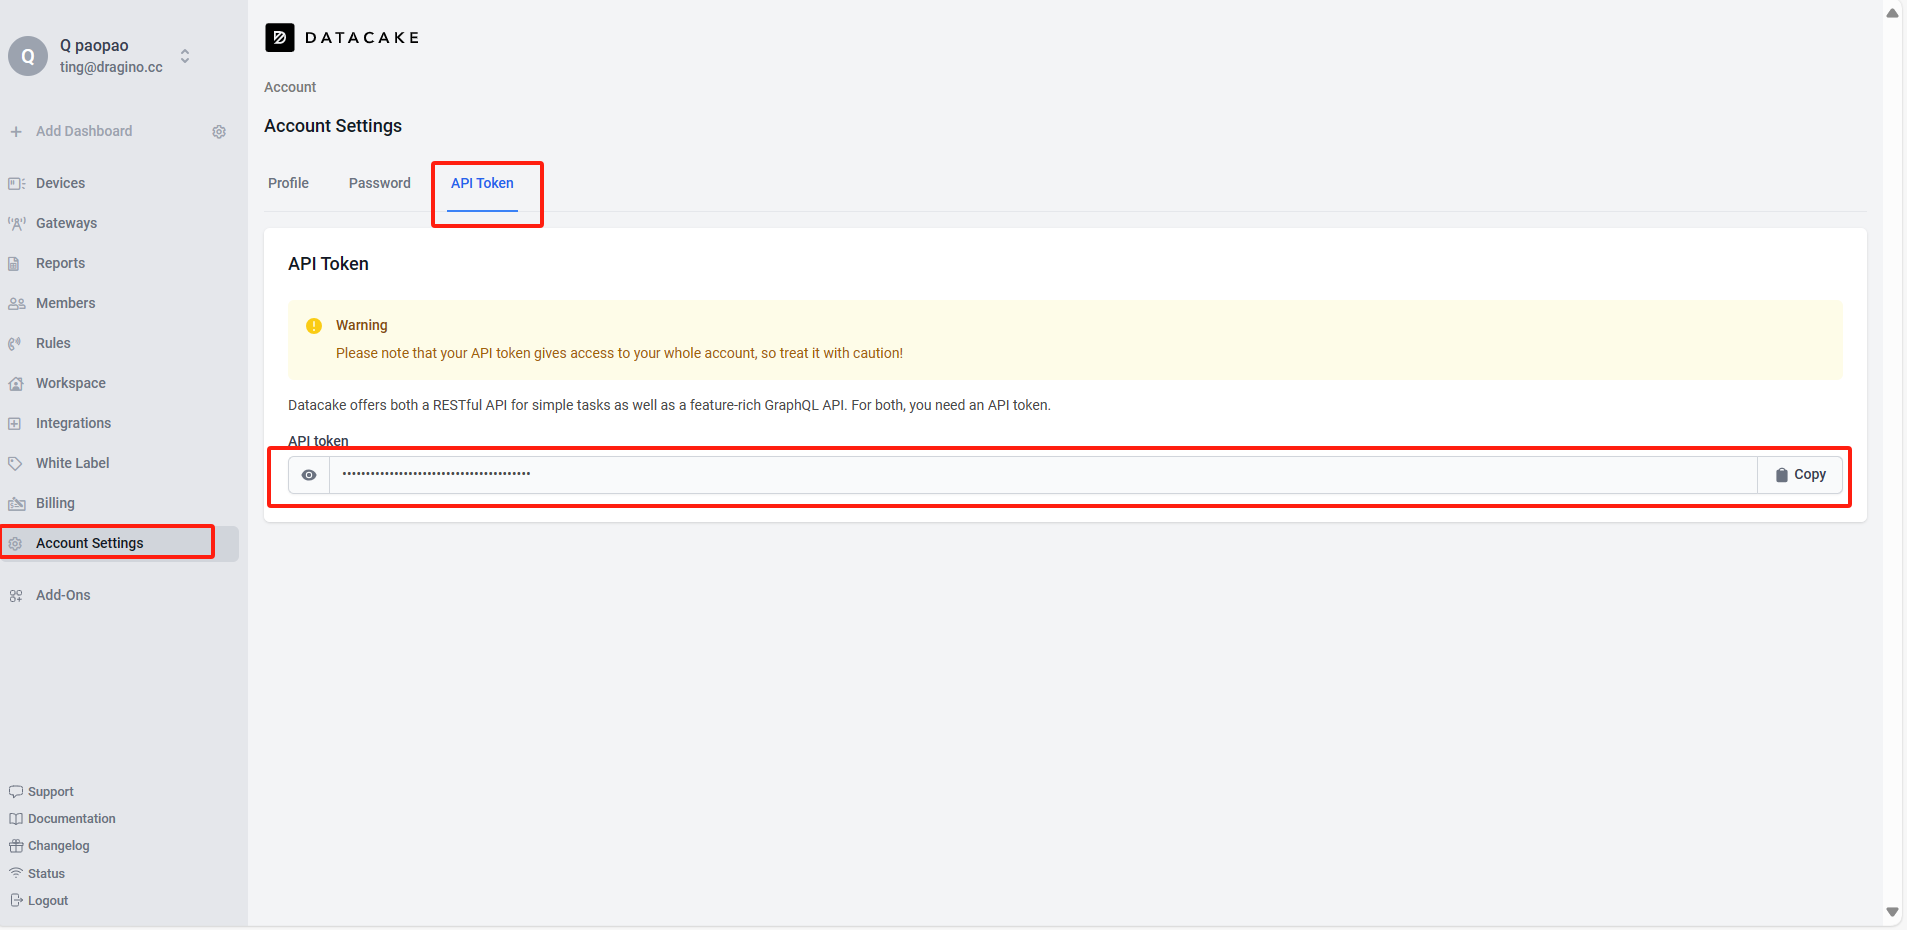
Task: Click the scrollbar down arrow
Action: [1892, 912]
